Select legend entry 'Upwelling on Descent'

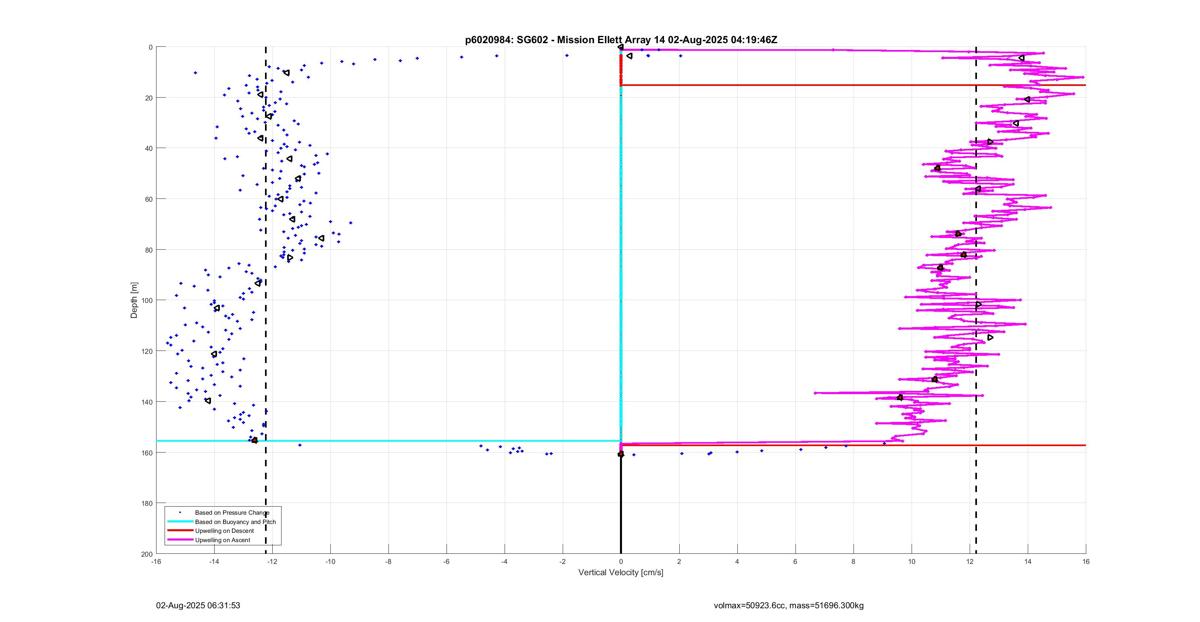(224, 531)
